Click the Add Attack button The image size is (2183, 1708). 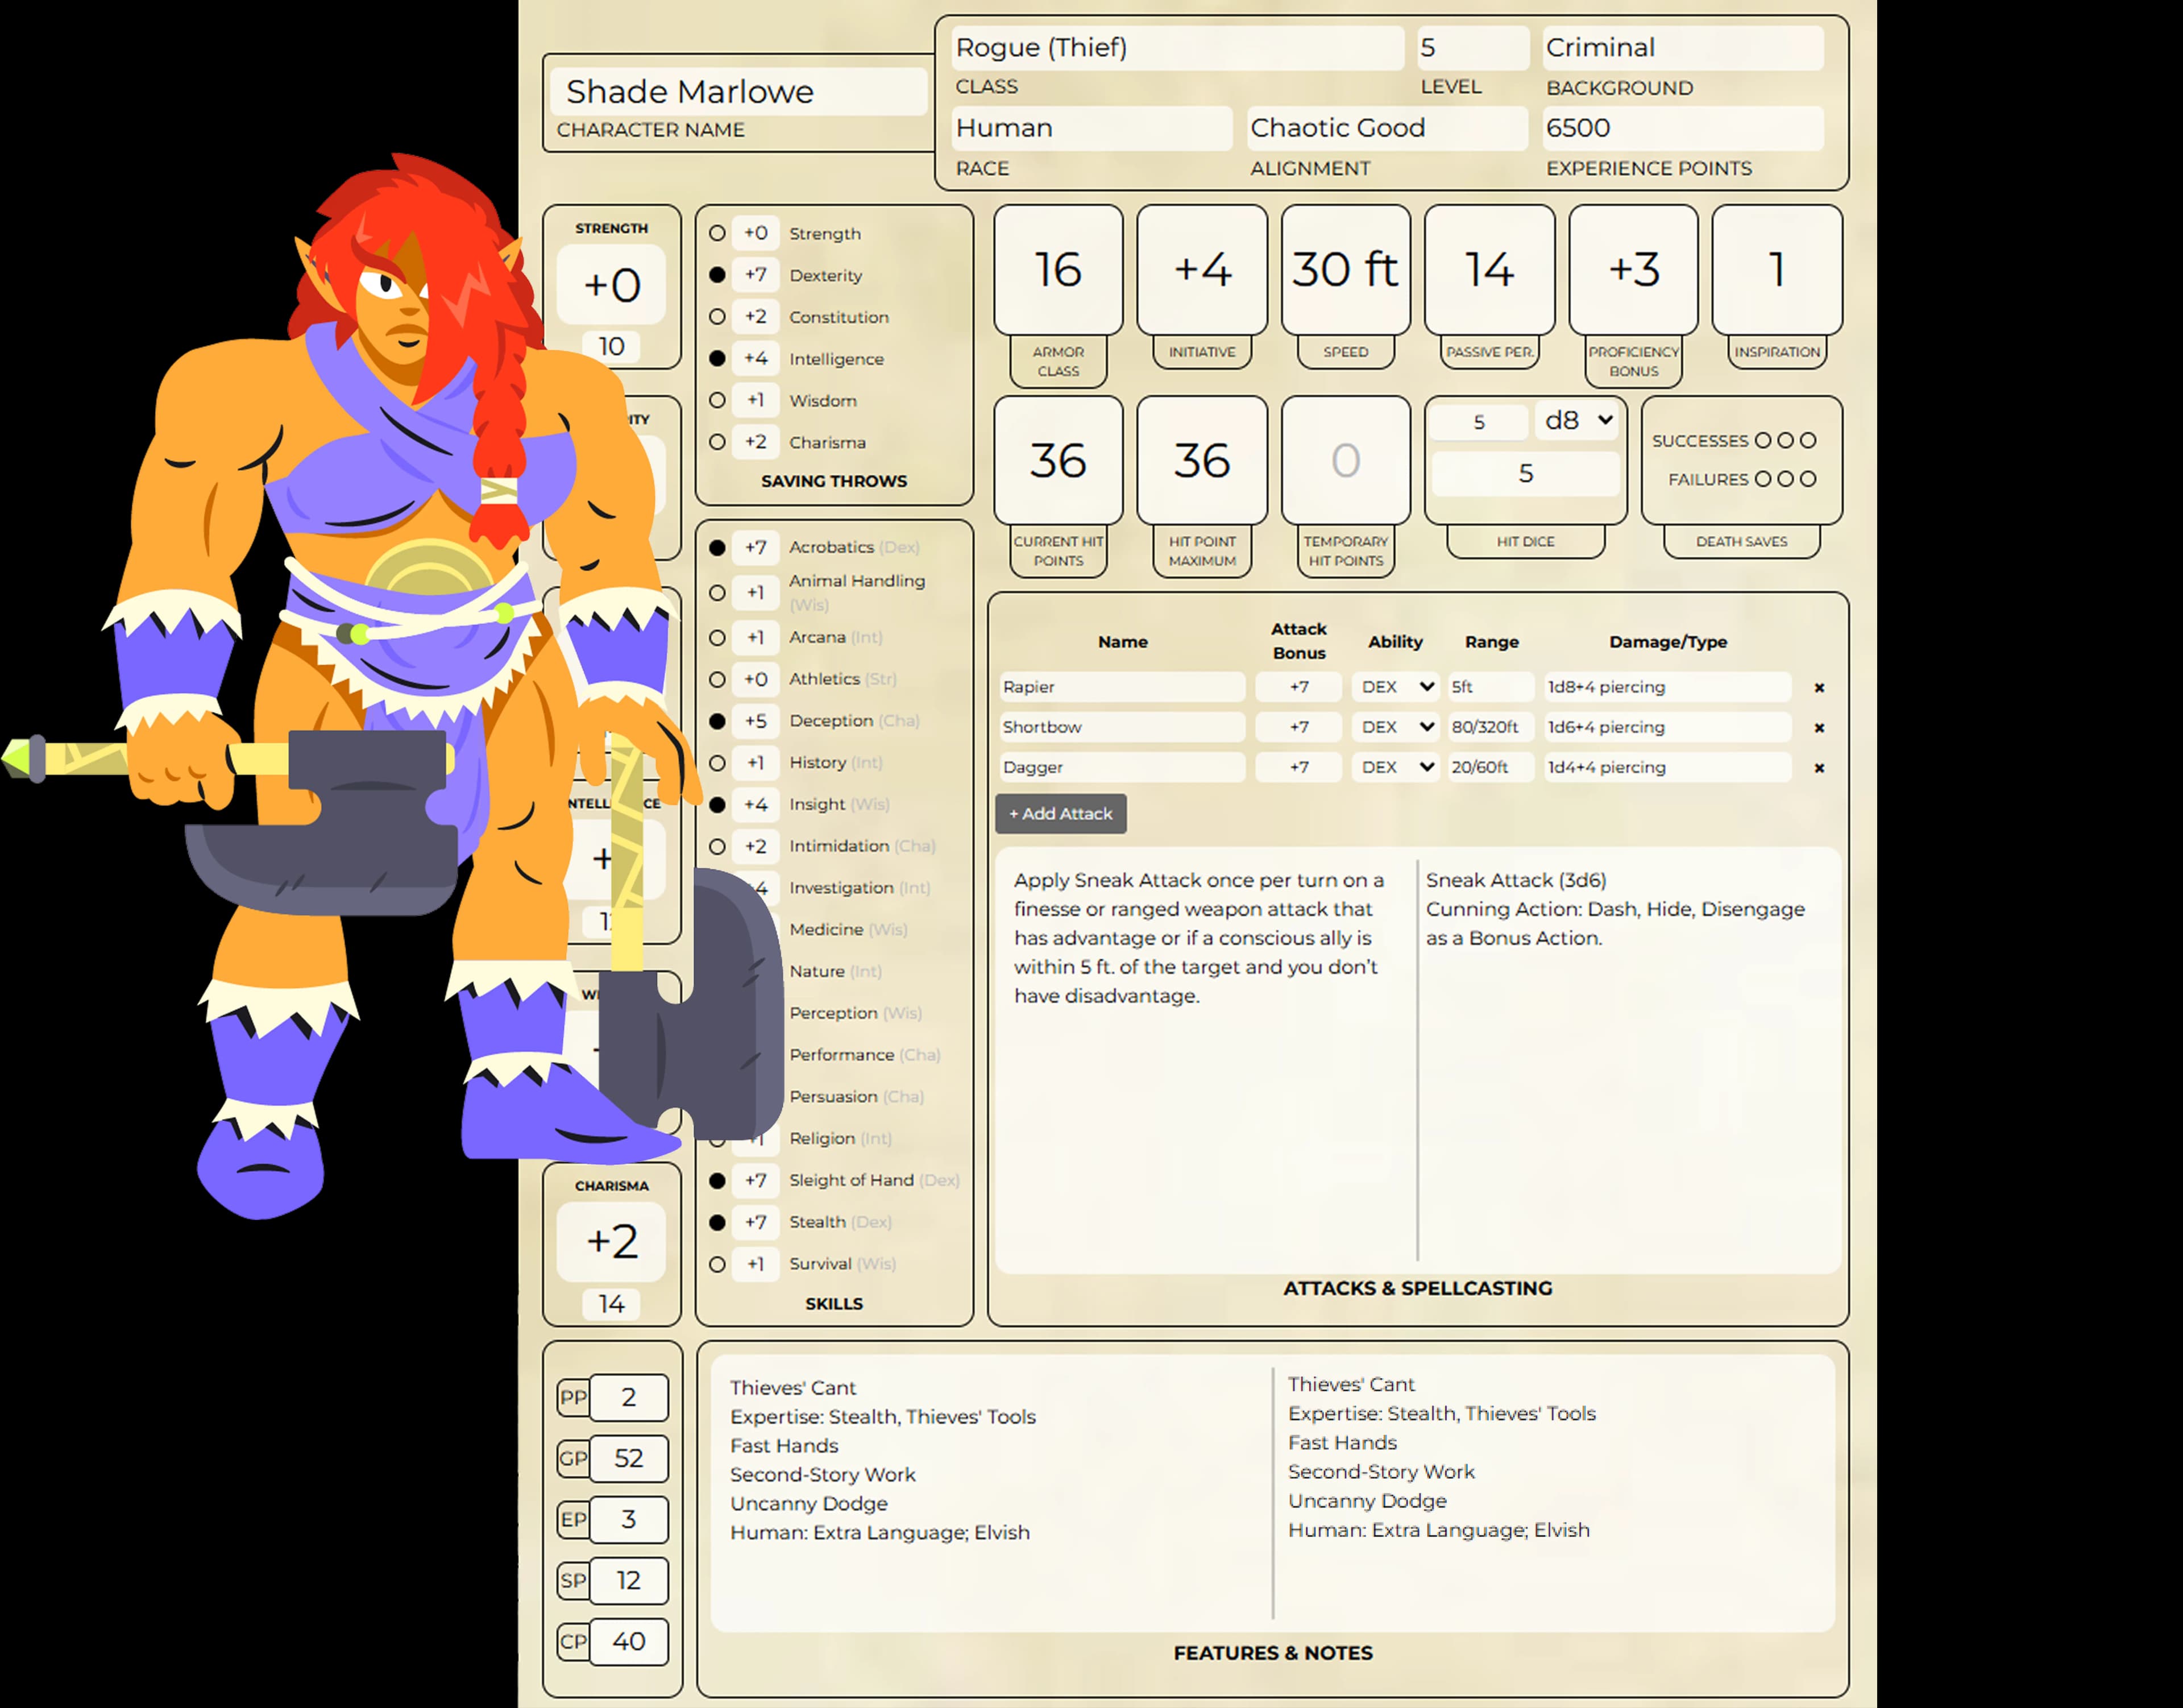pos(1060,813)
